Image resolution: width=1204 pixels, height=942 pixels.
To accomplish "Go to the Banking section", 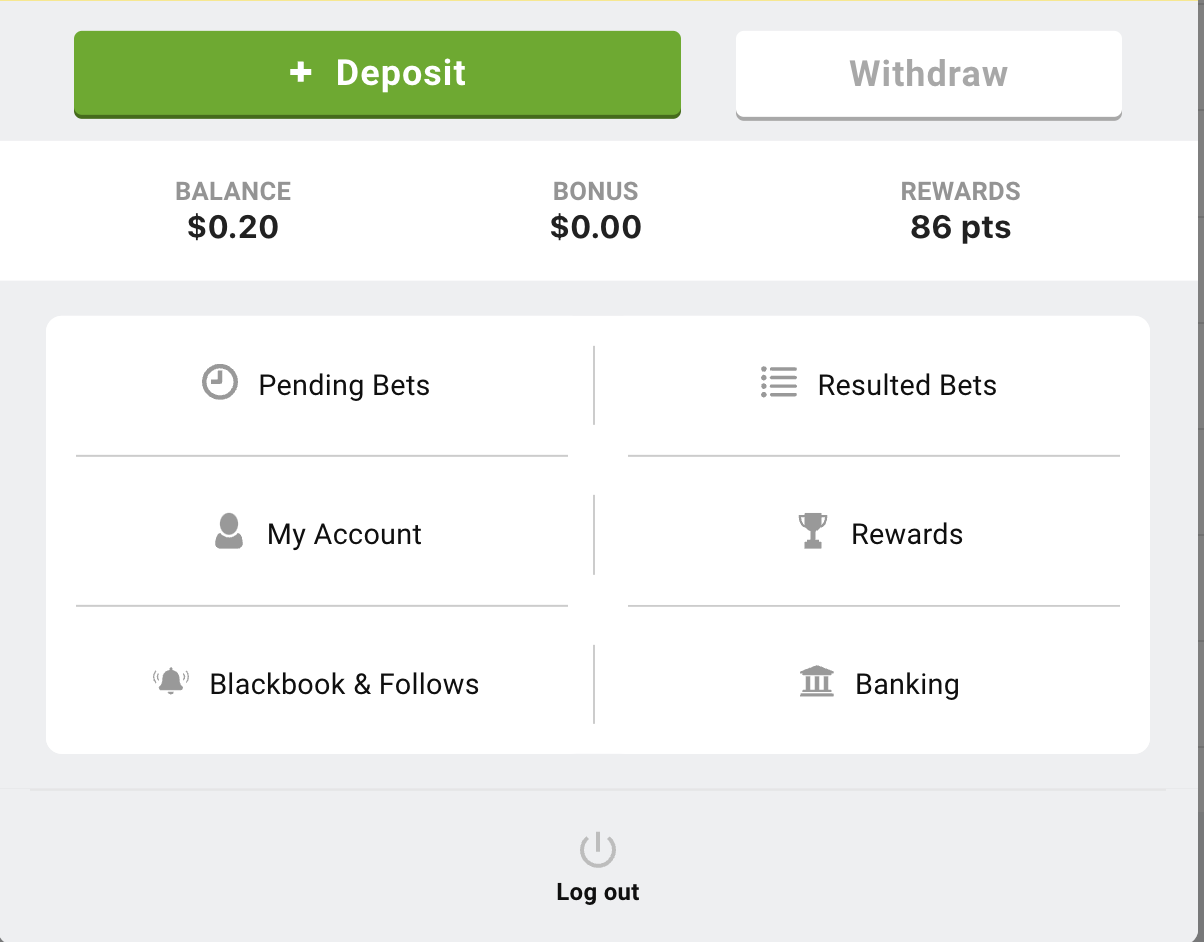I will pos(906,684).
